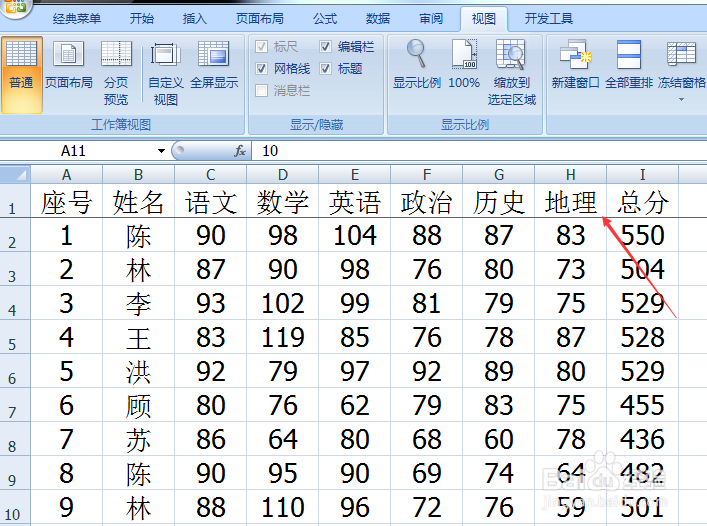The width and height of the screenshot is (707, 526).
Task: Select column I header
Action: (643, 174)
